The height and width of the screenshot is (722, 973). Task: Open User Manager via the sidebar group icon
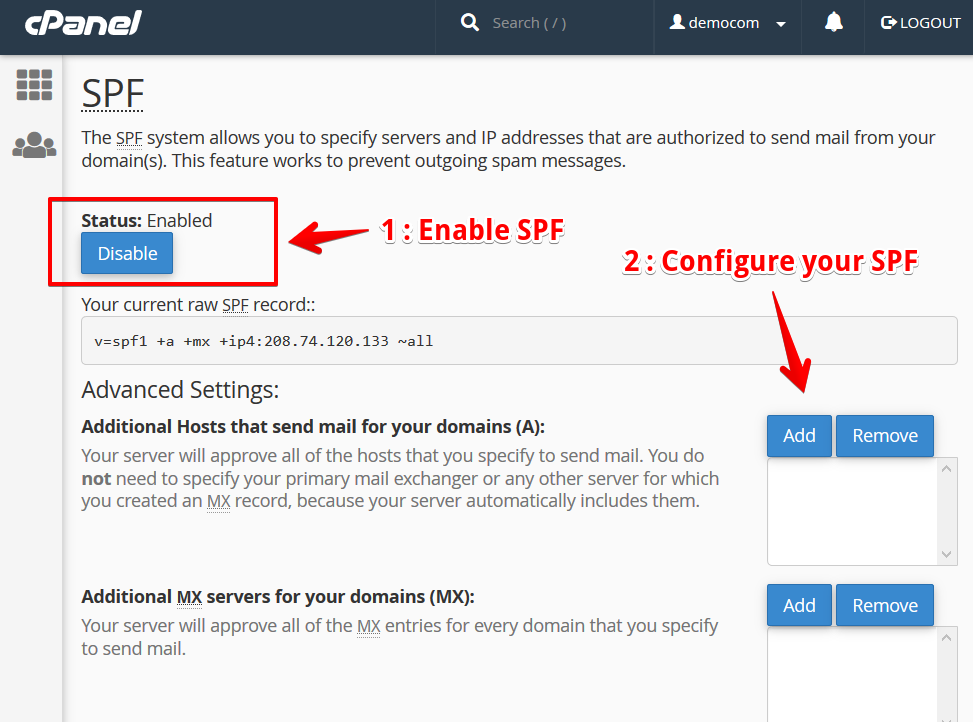click(33, 145)
